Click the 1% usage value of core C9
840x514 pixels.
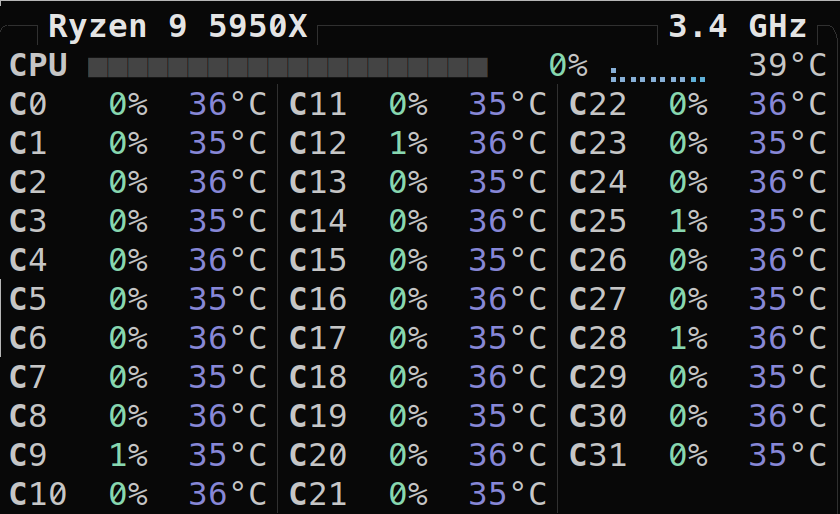[128, 456]
